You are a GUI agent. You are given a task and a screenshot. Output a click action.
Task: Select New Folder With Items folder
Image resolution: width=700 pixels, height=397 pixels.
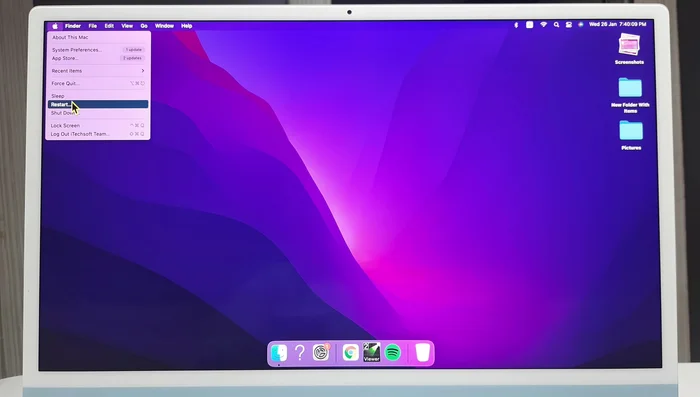tap(630, 88)
